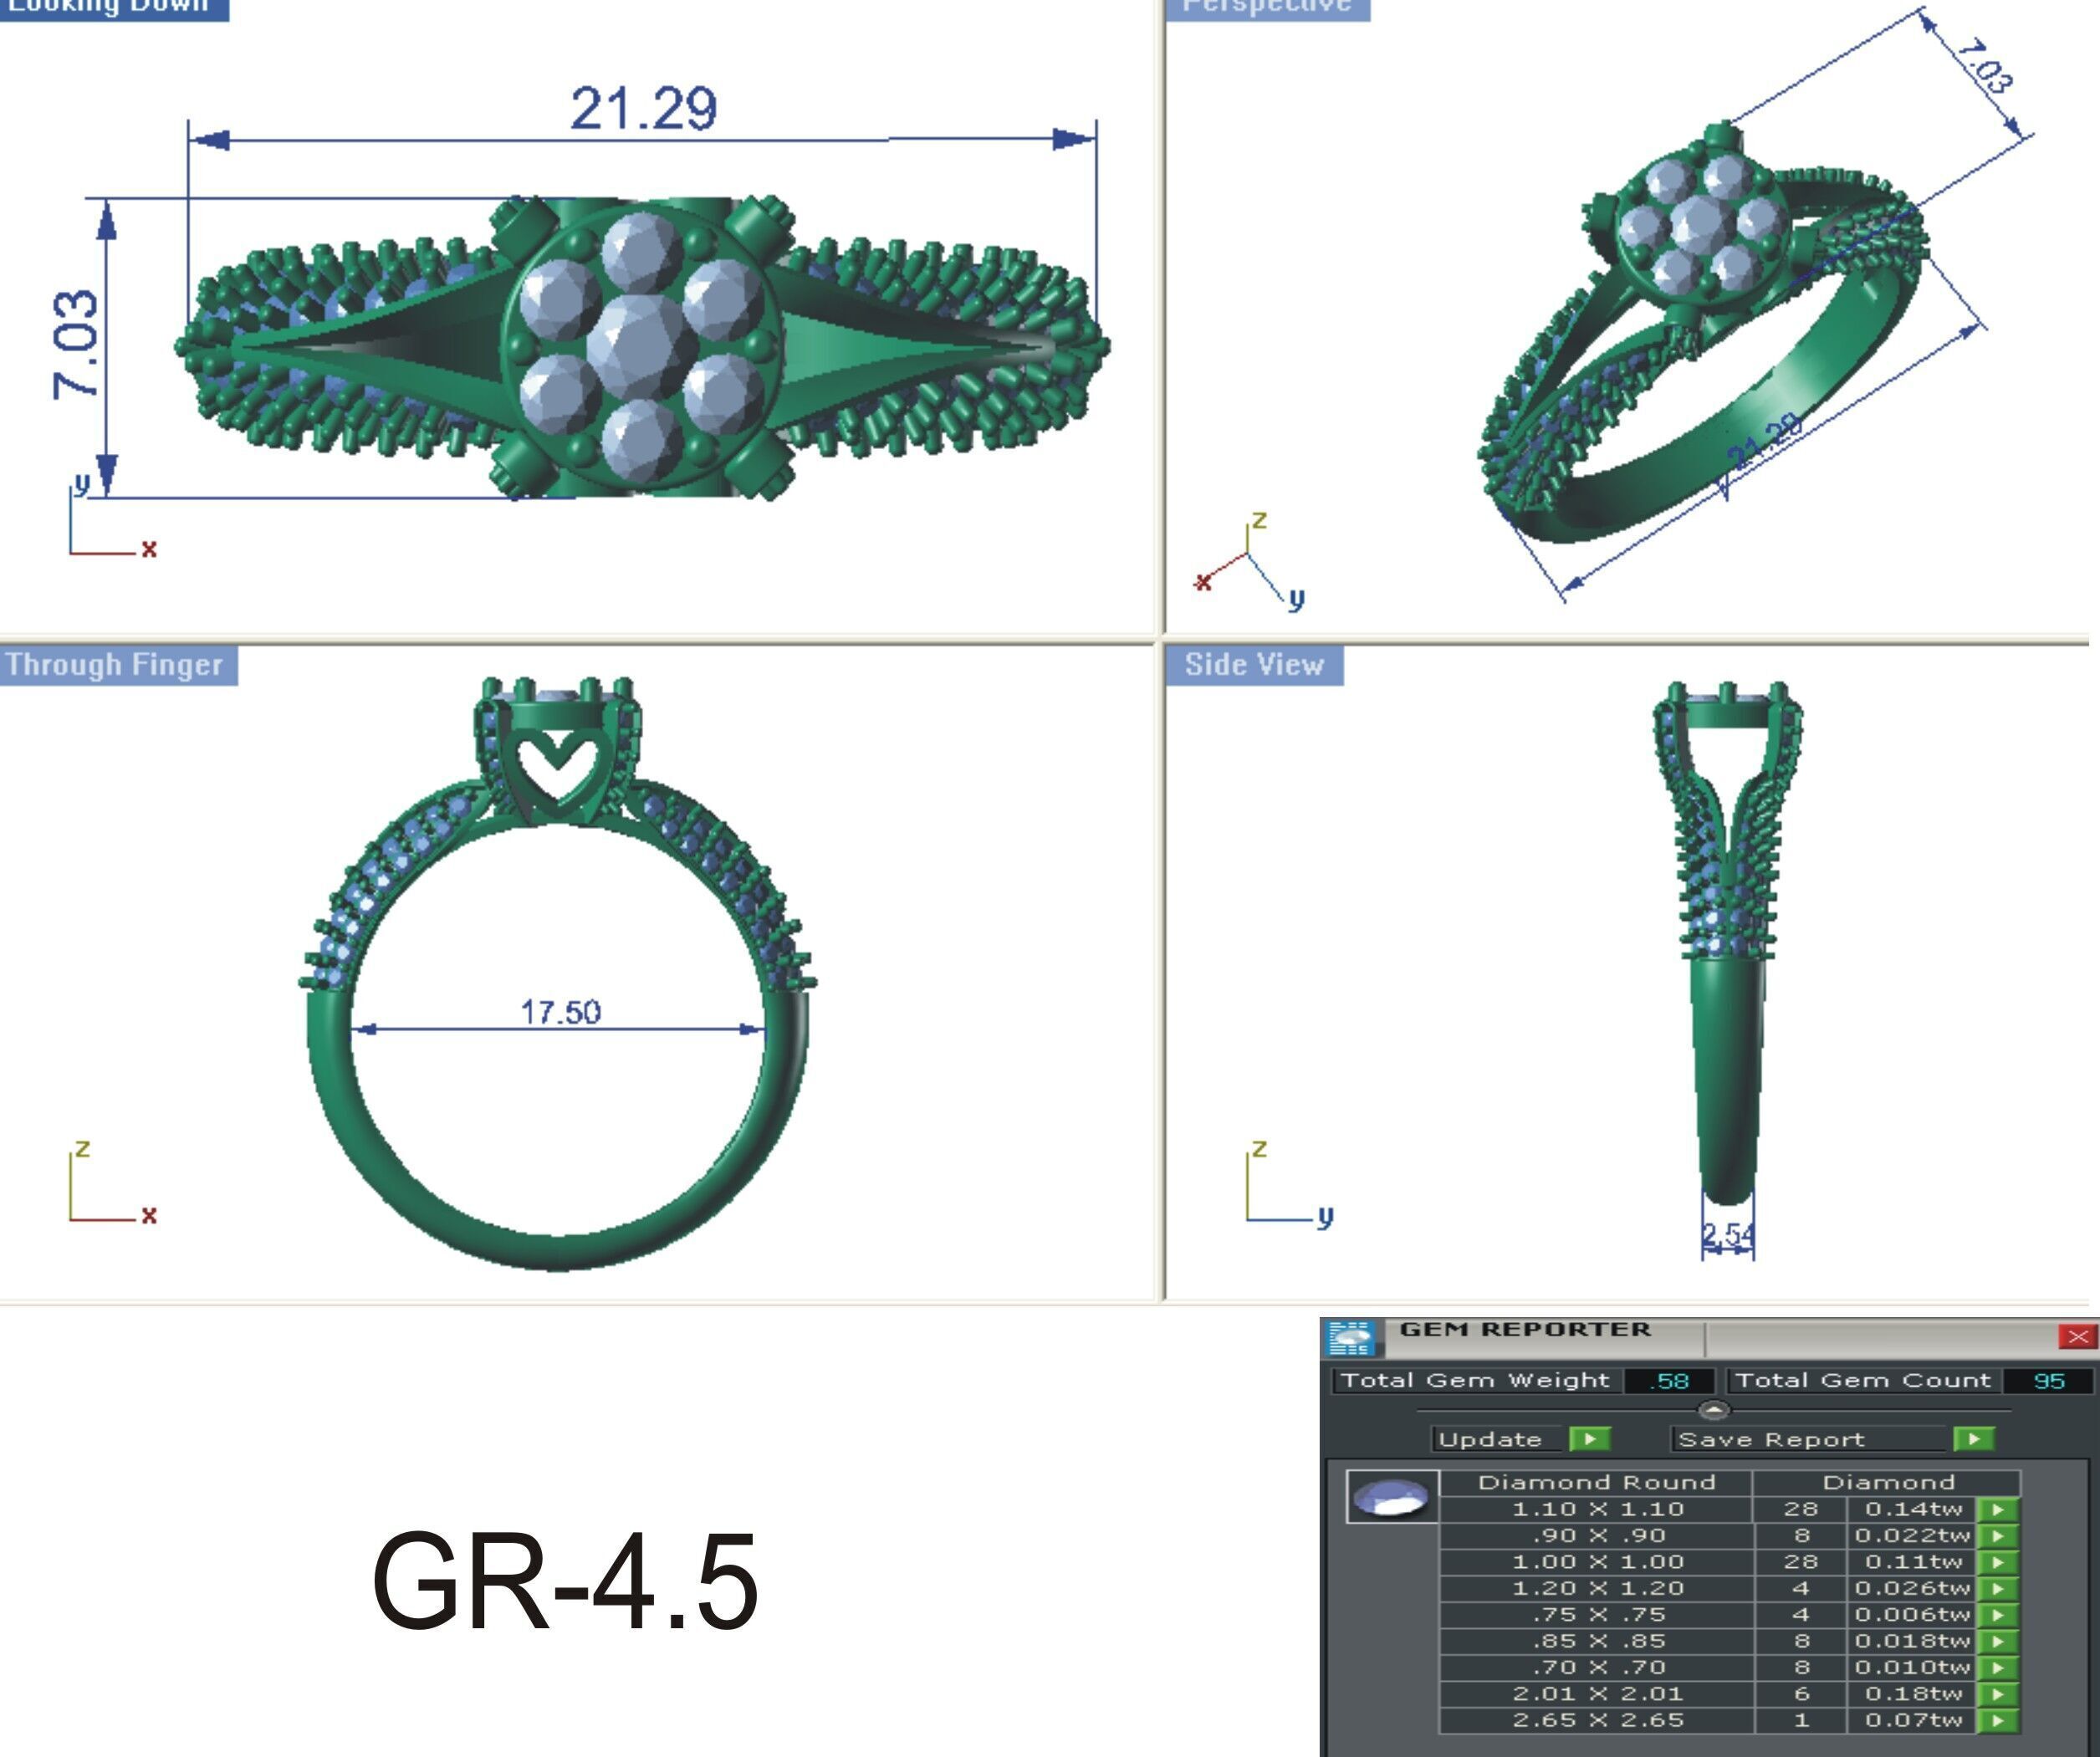Click green arrow for 1.20 X 1.20 row
This screenshot has width=2100, height=1757.
click(1998, 1588)
